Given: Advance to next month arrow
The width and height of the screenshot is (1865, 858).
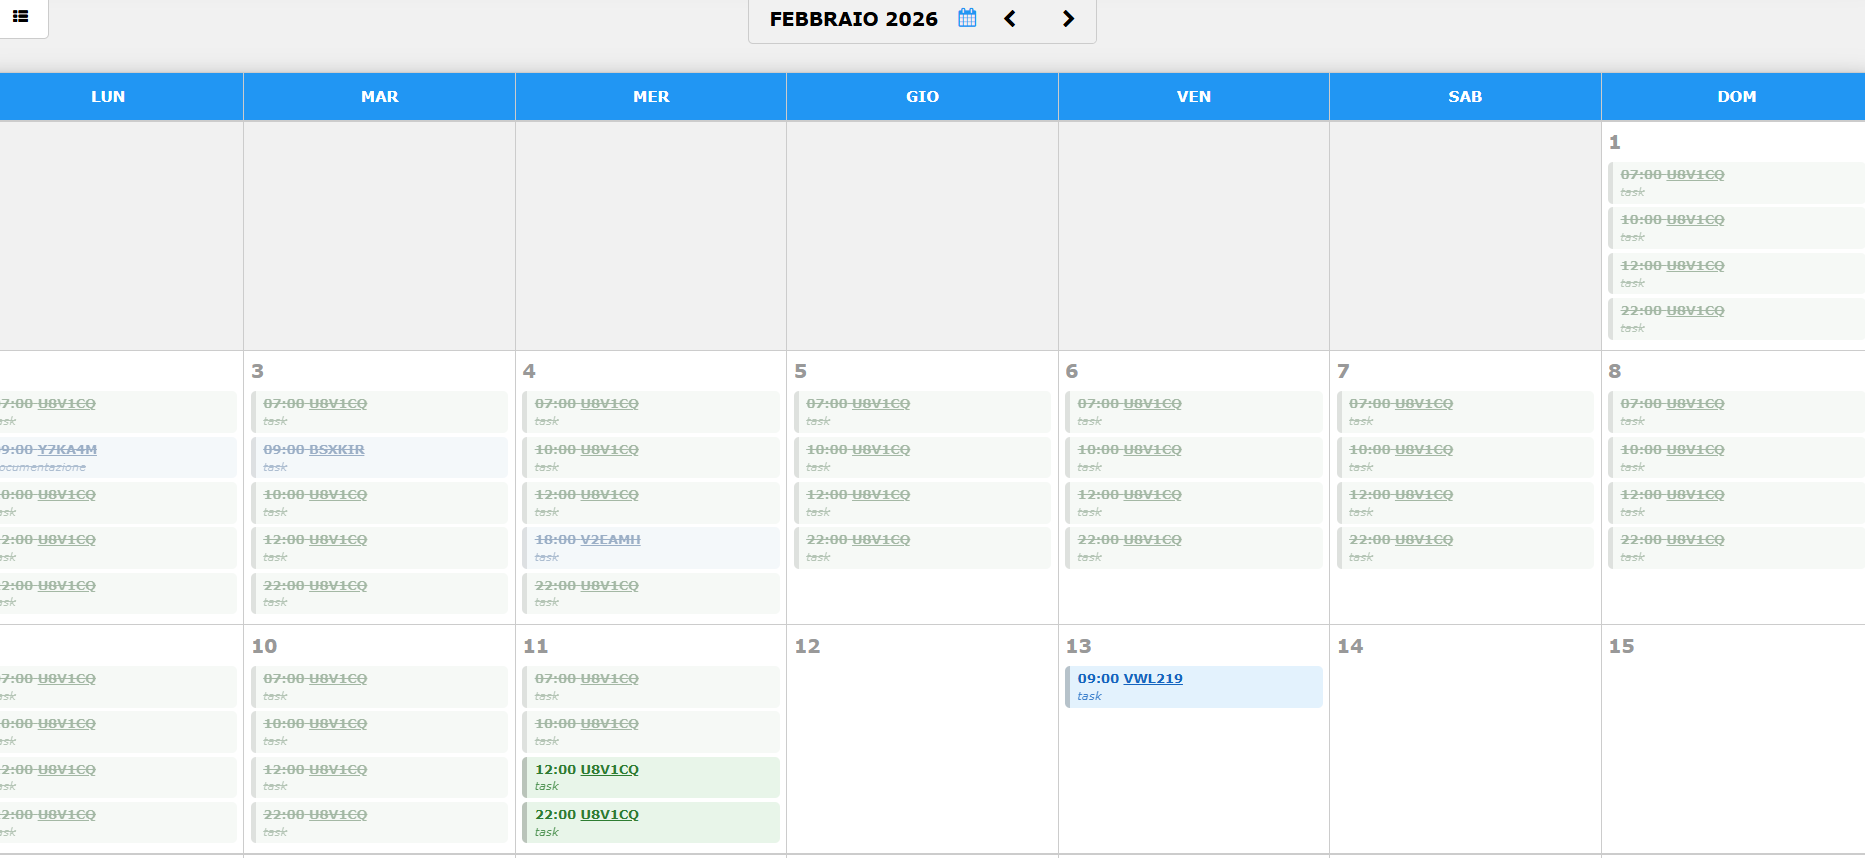Looking at the screenshot, I should (x=1068, y=19).
